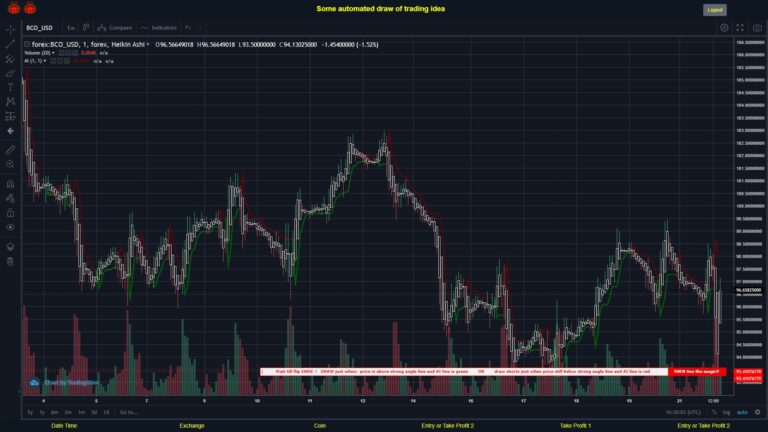Click the Compare button
Screen dimensions: 768x432
click(x=115, y=28)
